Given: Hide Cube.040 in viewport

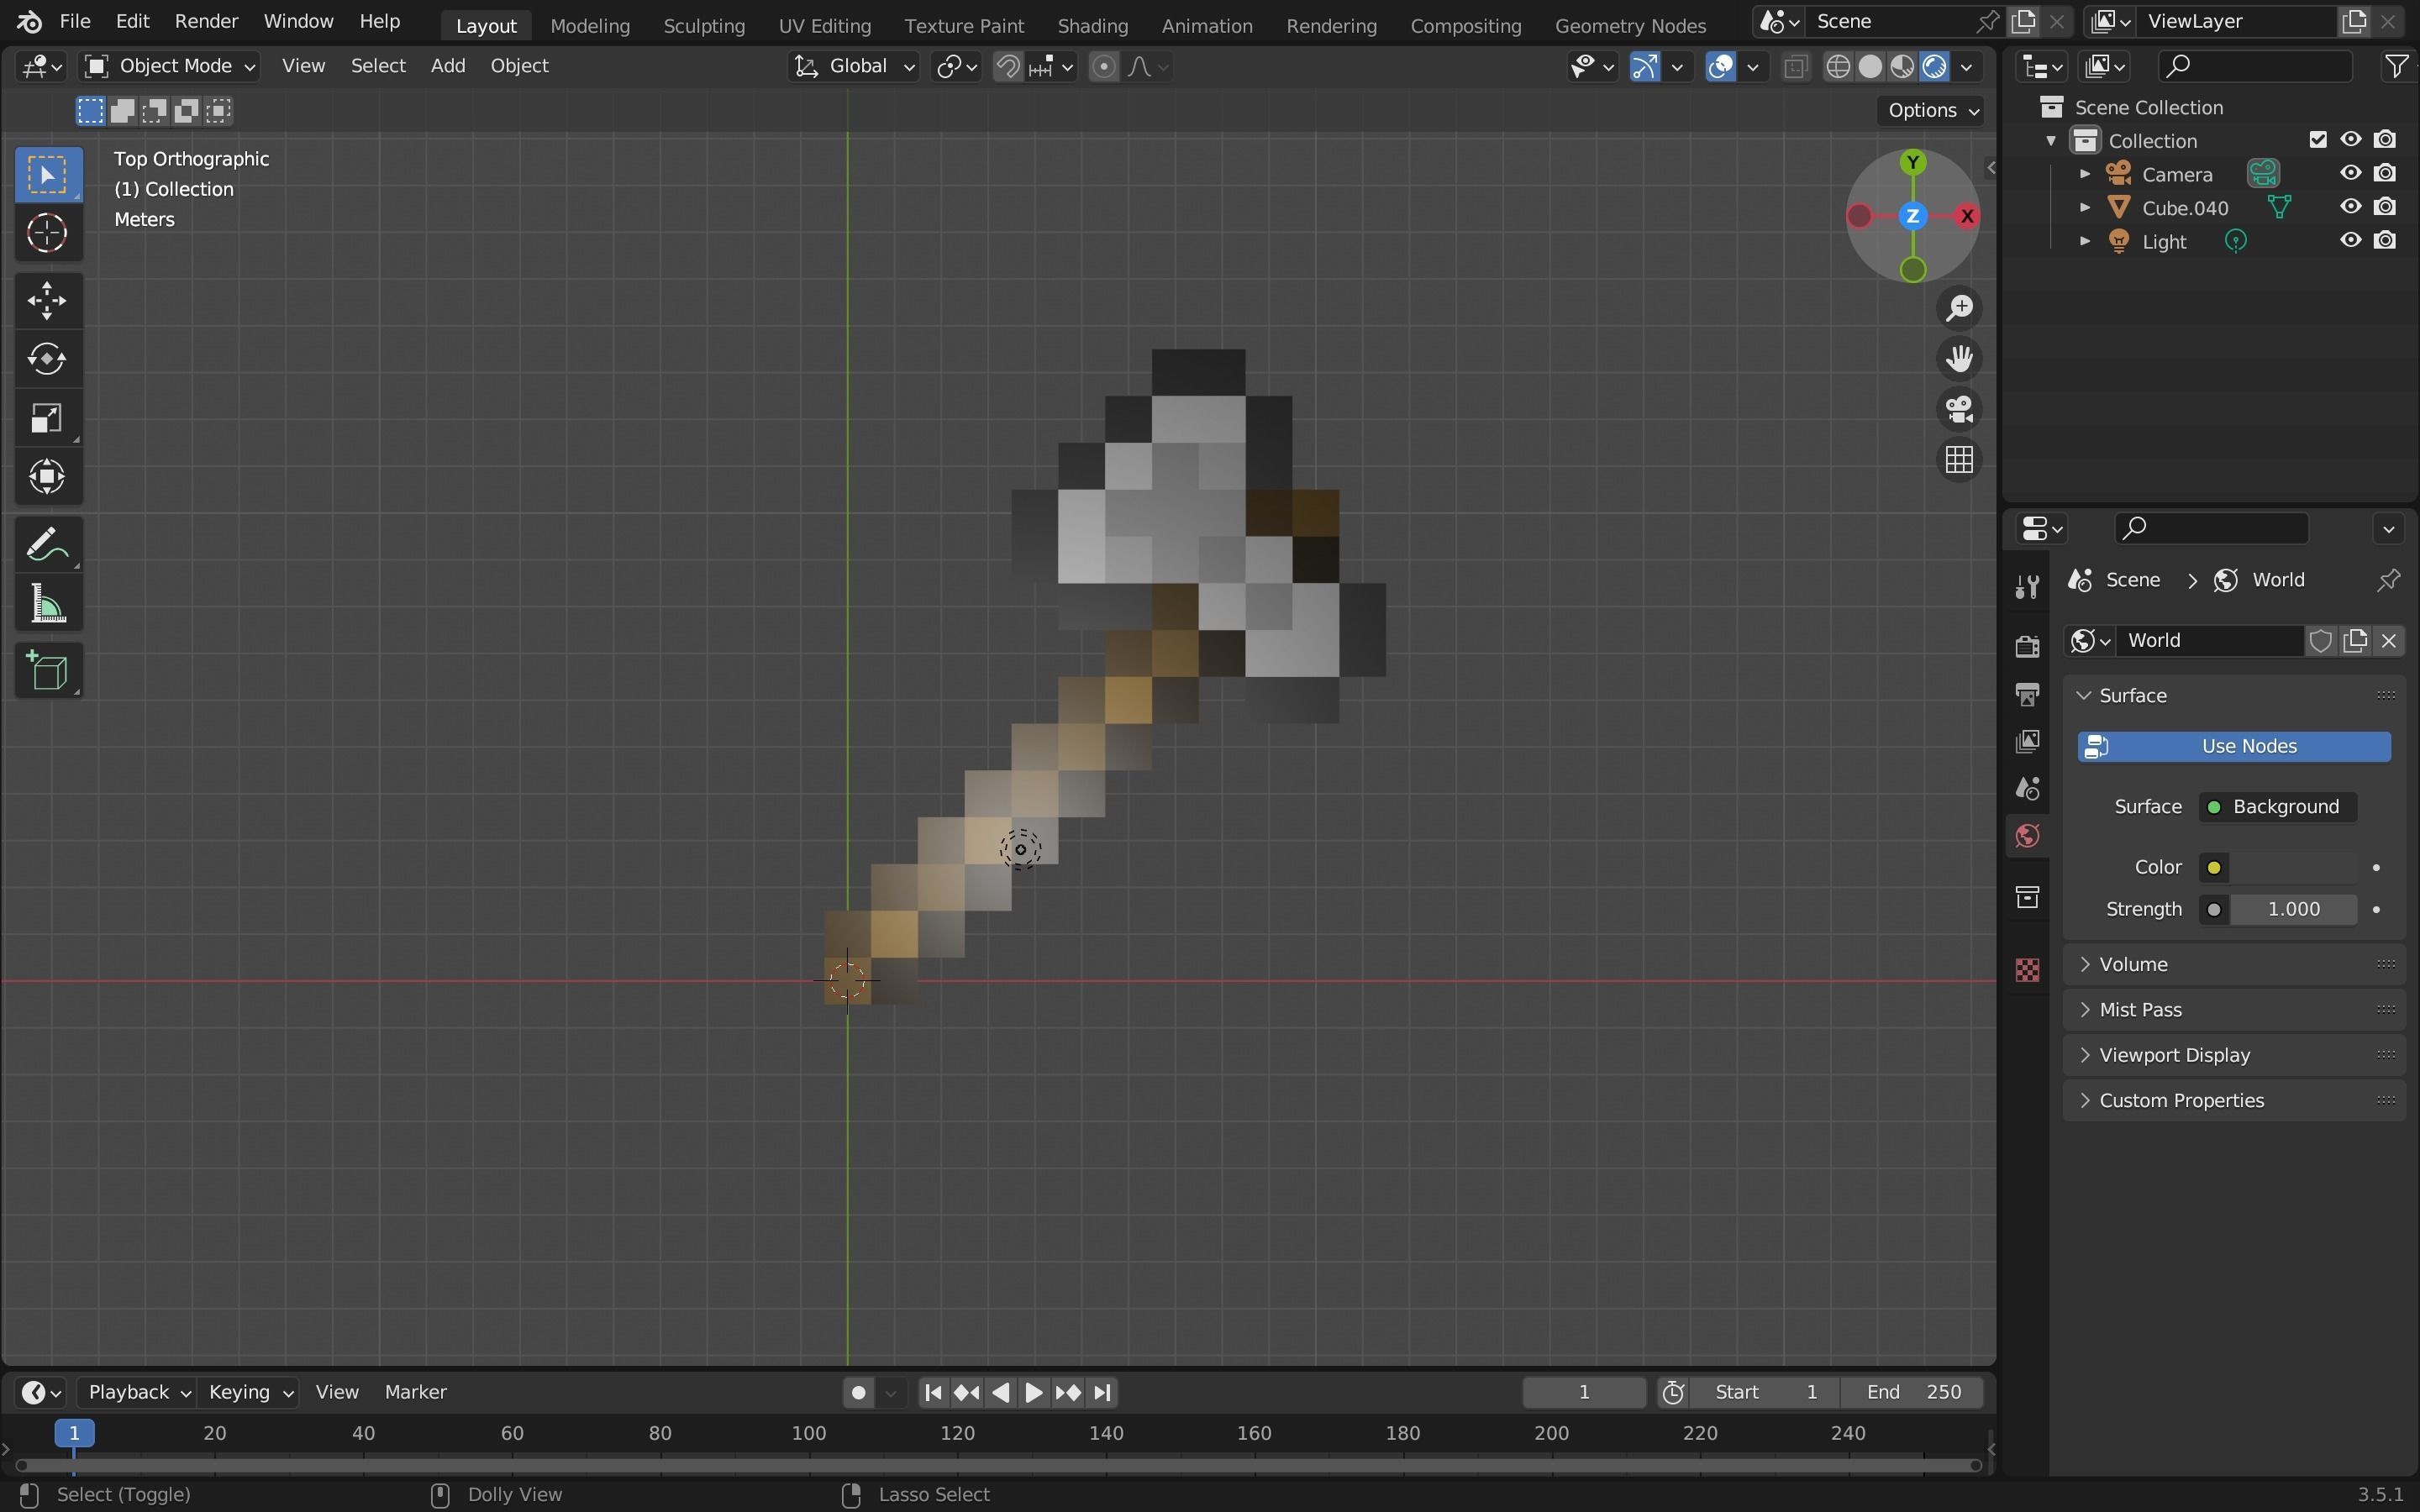Looking at the screenshot, I should coord(2351,207).
